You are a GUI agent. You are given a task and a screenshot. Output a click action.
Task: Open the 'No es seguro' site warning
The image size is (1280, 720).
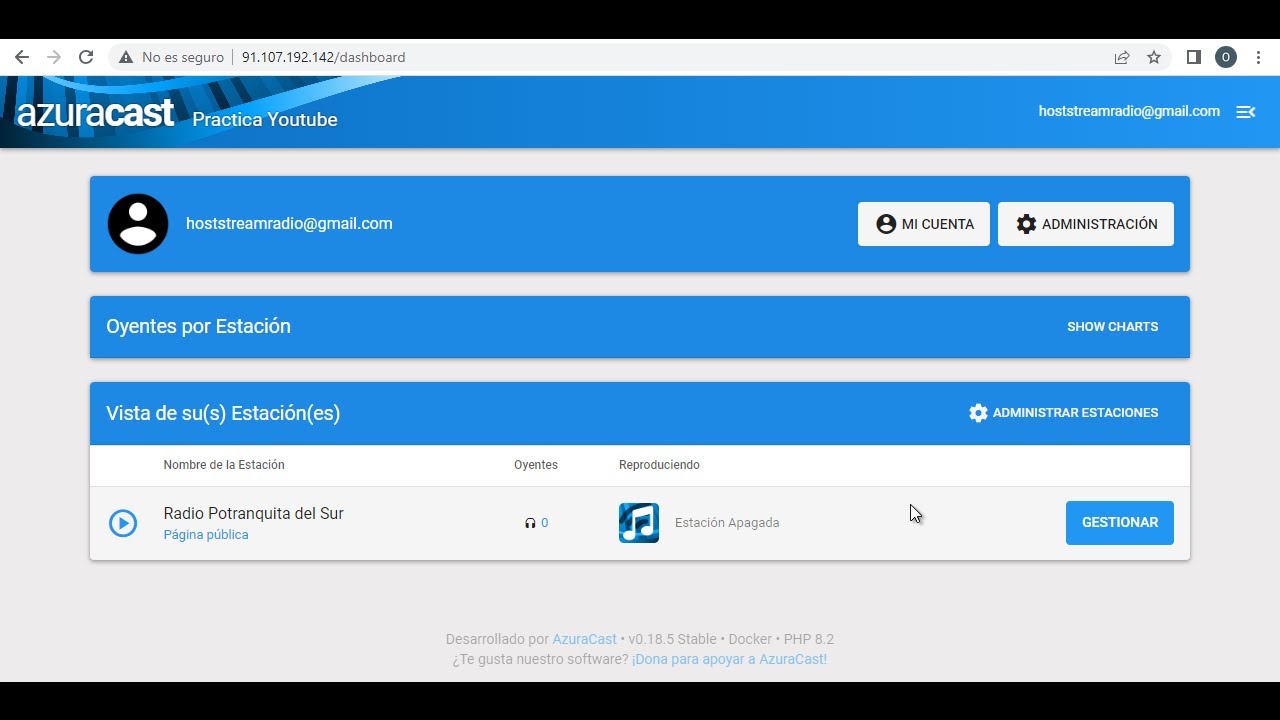[171, 57]
